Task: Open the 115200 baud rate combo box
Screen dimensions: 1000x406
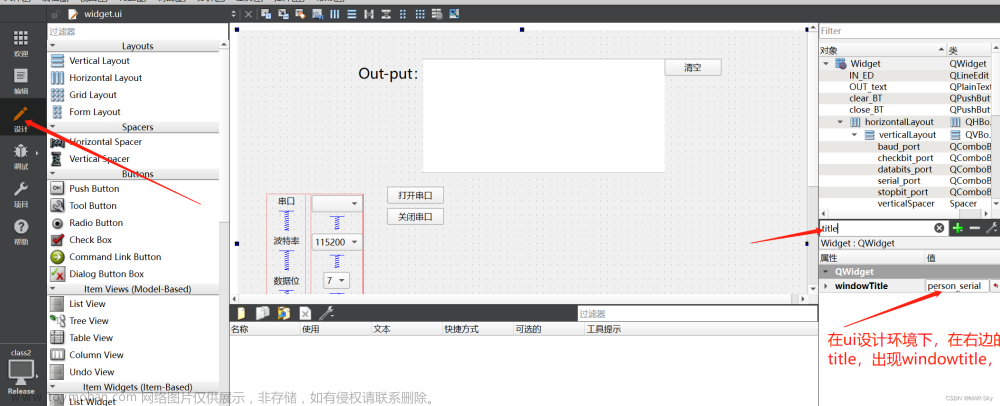Action: click(337, 242)
